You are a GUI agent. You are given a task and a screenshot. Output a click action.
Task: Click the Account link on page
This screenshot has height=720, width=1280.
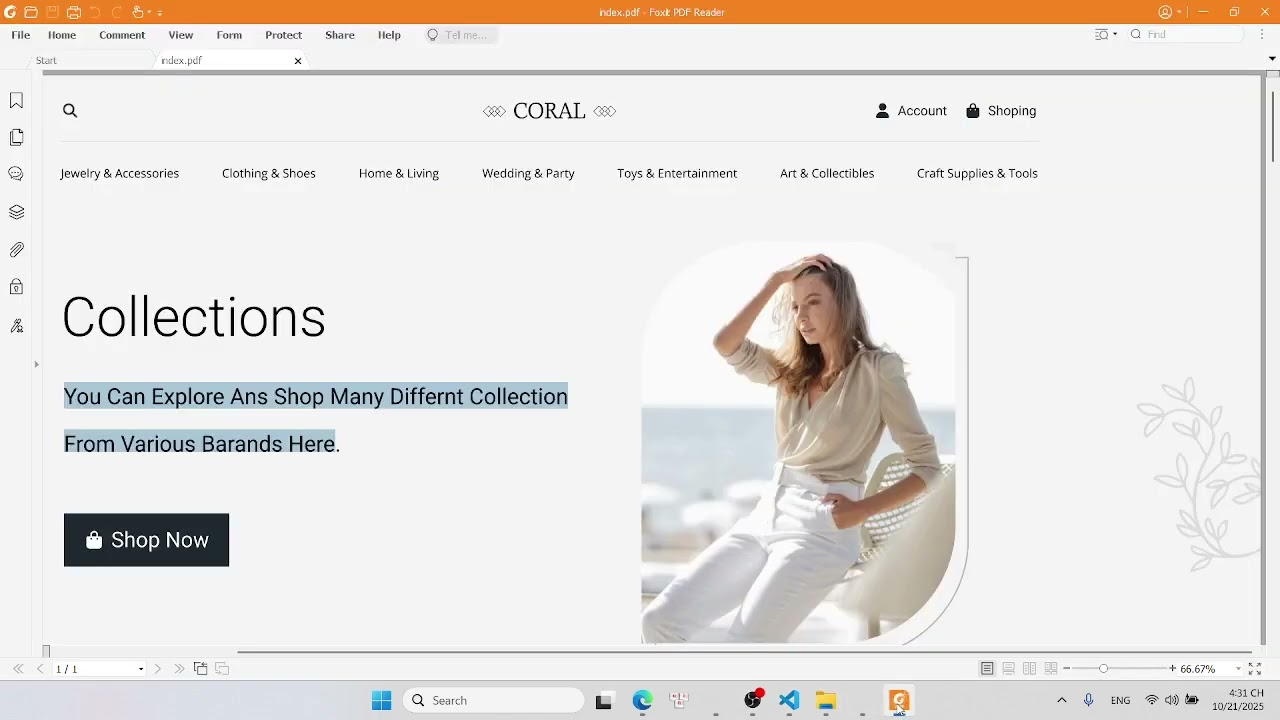(911, 111)
